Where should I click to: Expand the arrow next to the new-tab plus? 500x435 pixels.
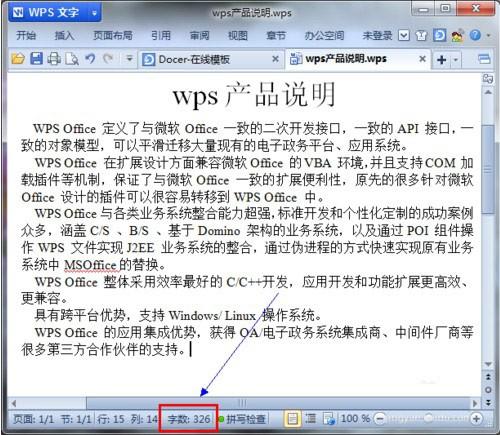(456, 60)
